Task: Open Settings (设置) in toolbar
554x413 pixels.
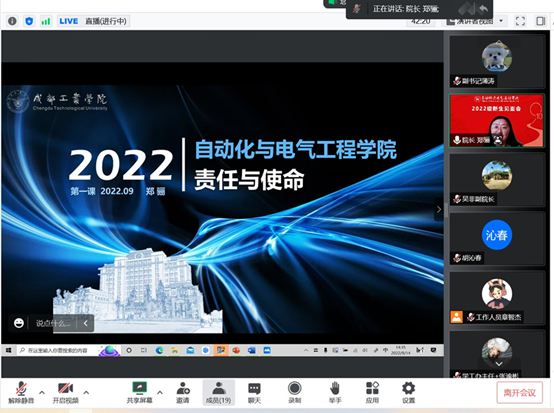Action: 408,393
